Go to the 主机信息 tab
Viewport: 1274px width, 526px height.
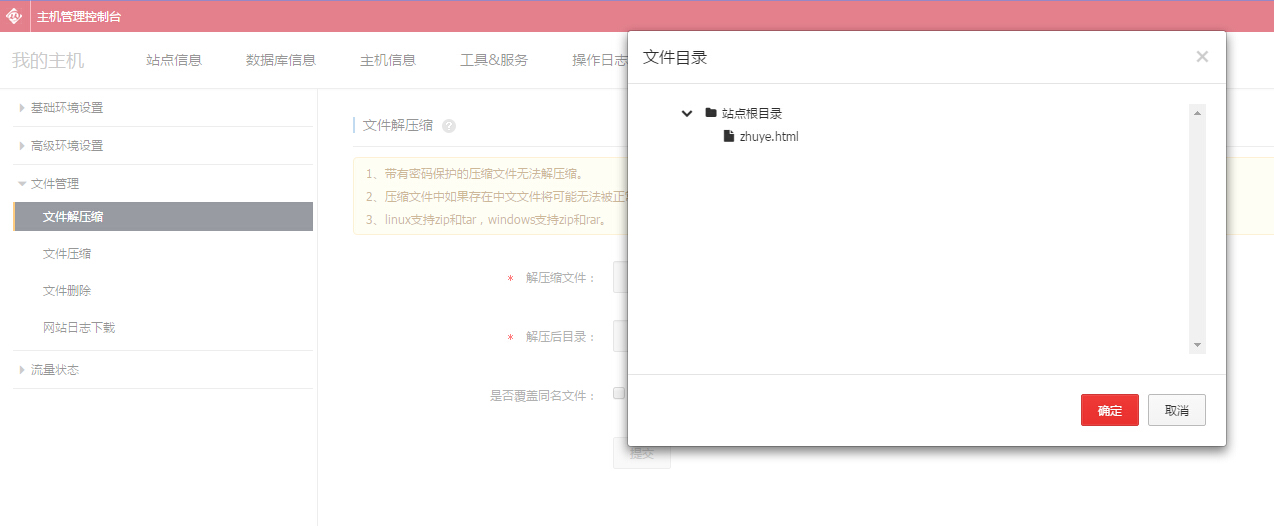(x=388, y=60)
